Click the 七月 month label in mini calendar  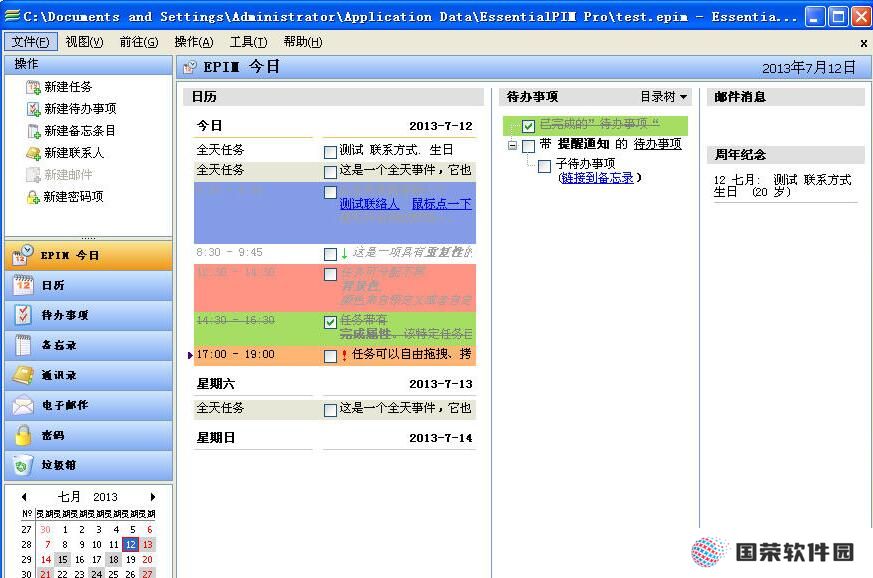(x=70, y=497)
